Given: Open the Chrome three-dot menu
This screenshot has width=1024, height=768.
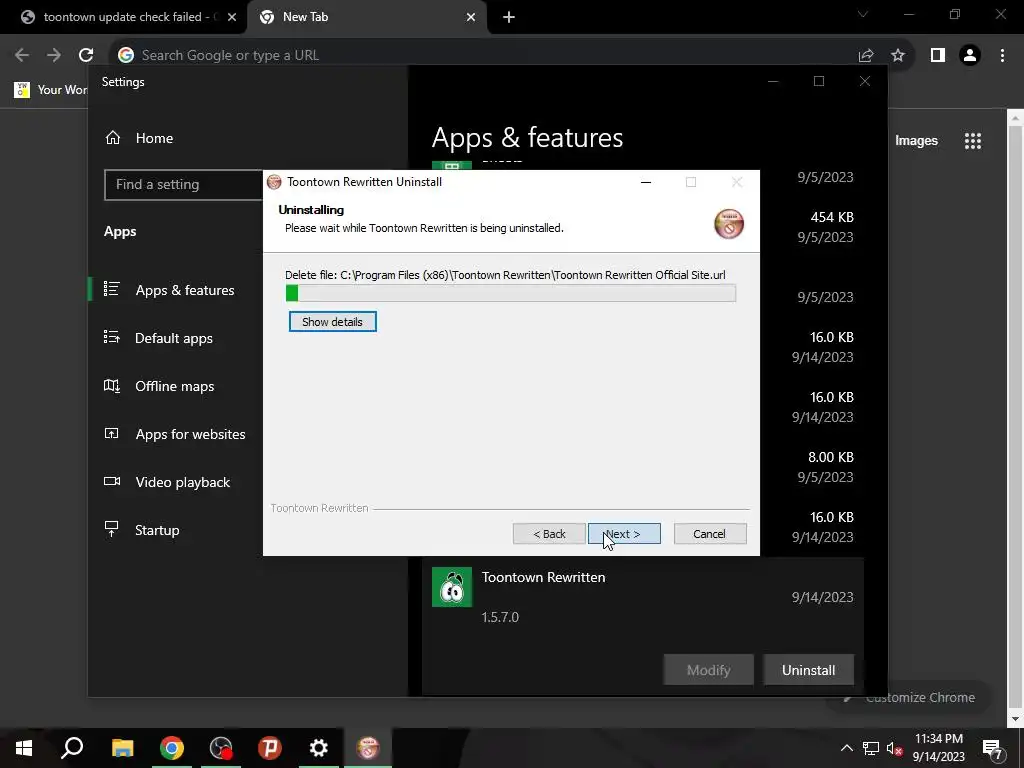Looking at the screenshot, I should click(x=1002, y=56).
